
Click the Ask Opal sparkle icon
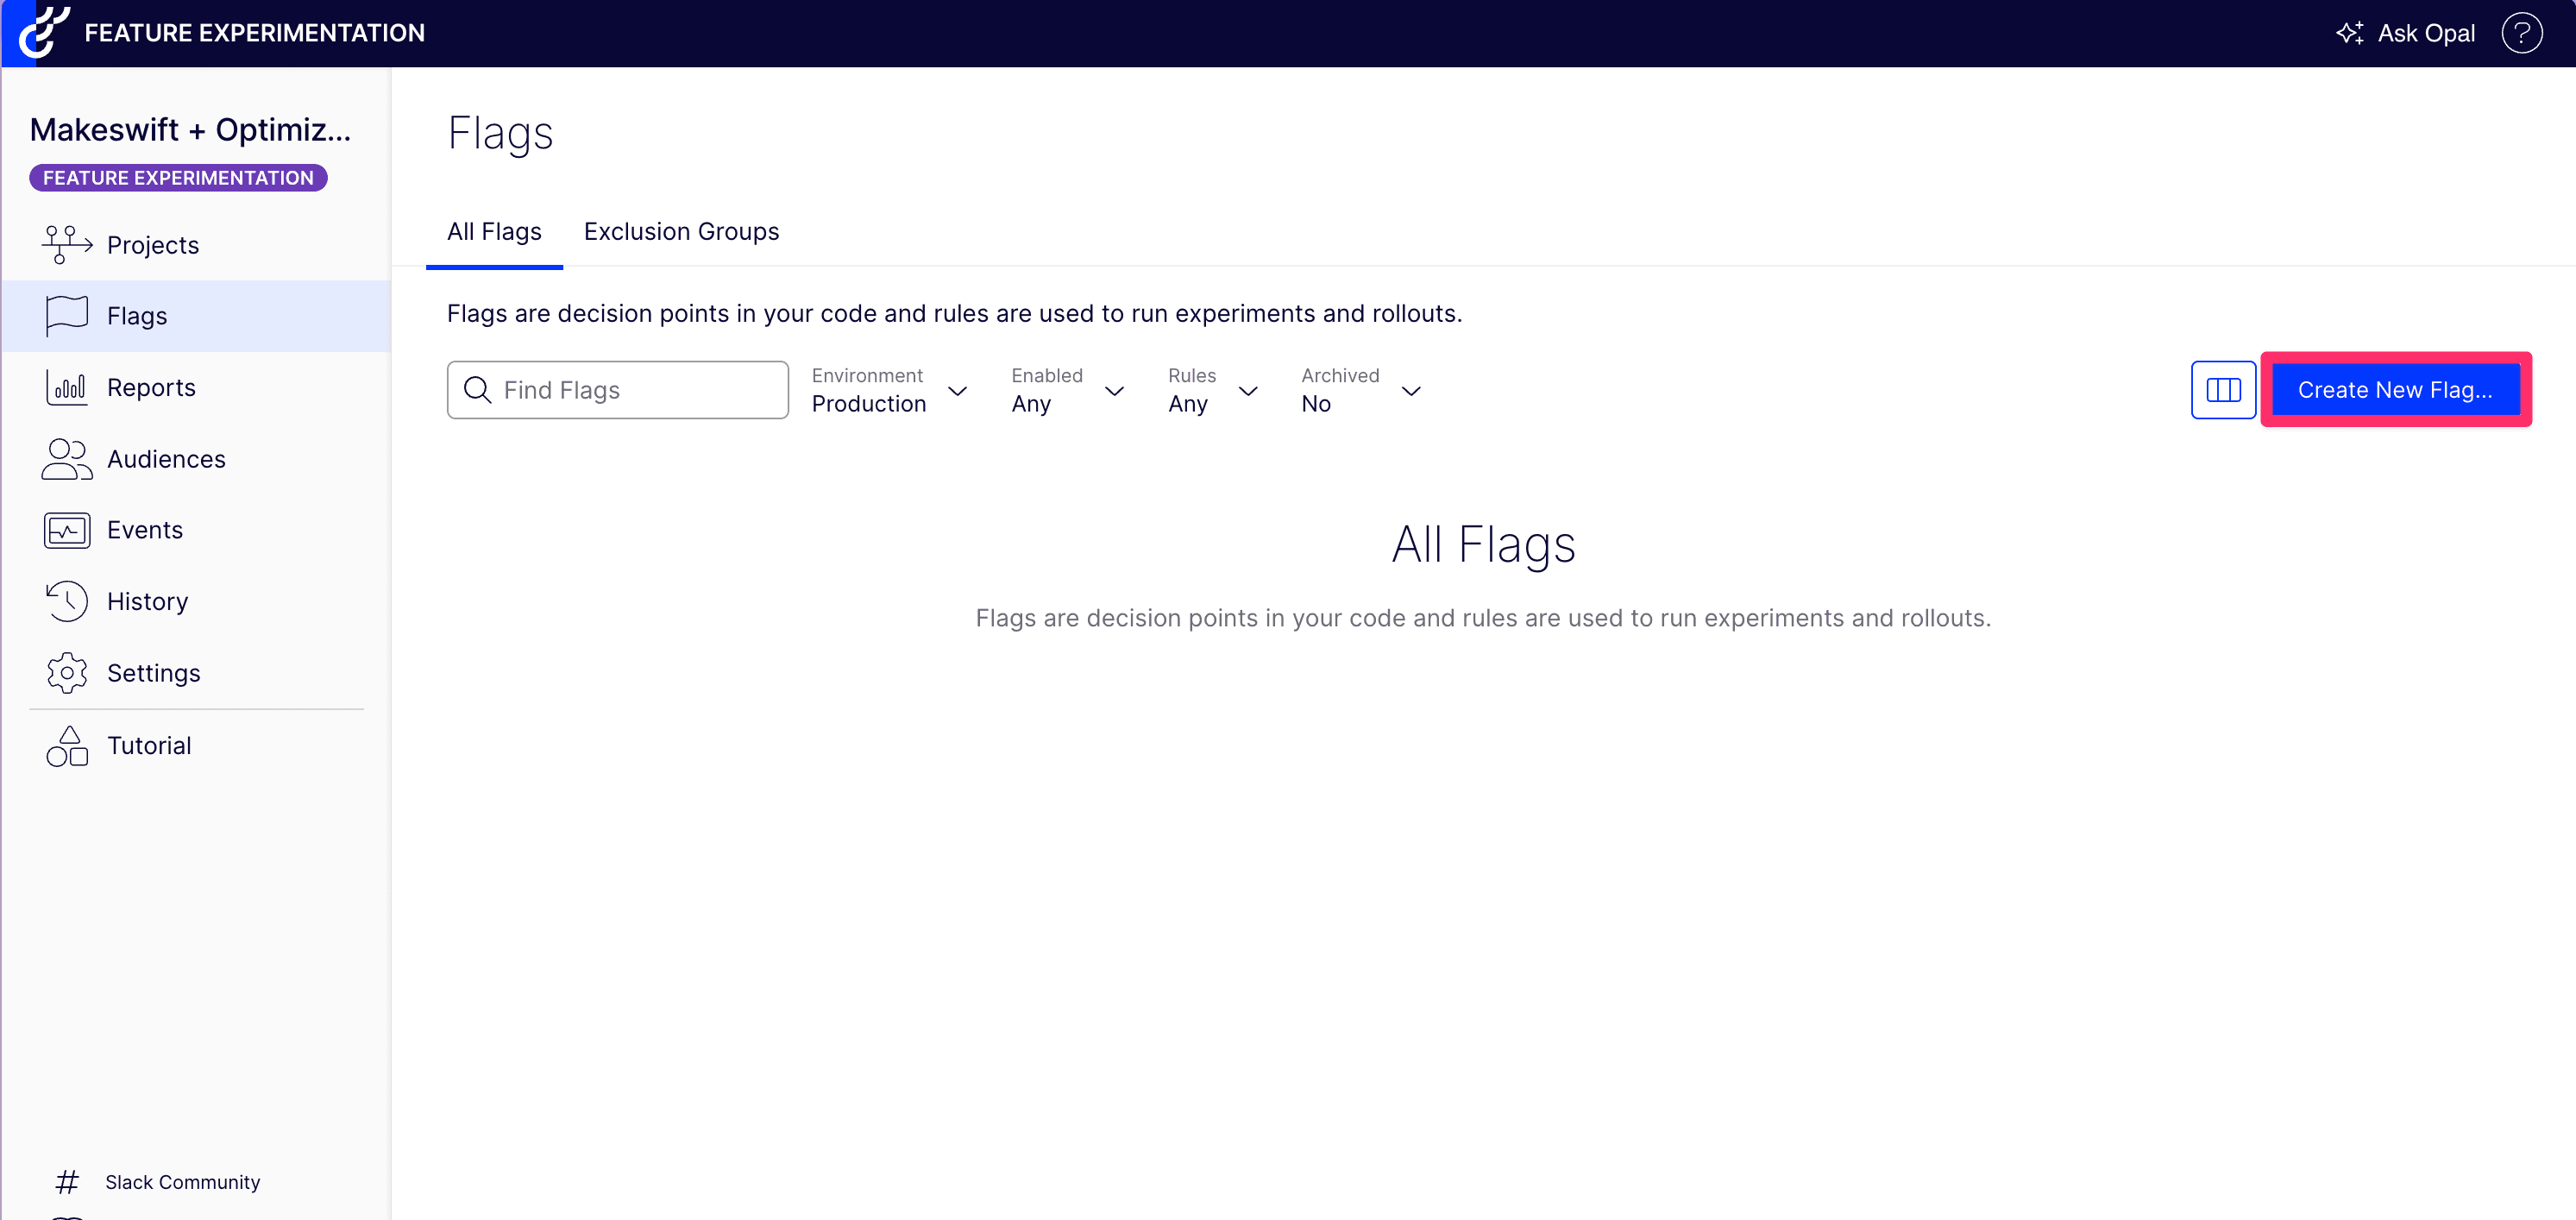click(x=2349, y=33)
